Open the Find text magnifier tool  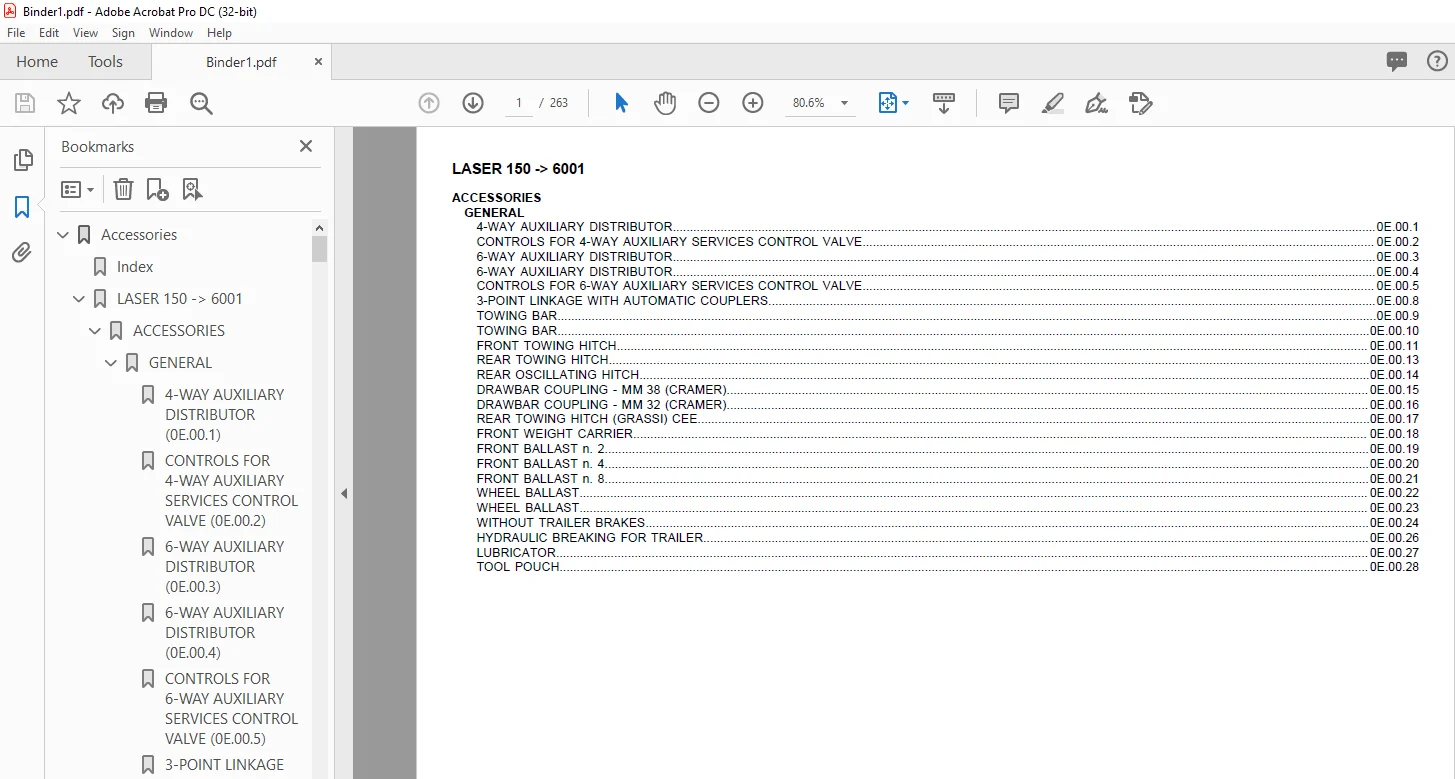coord(201,103)
